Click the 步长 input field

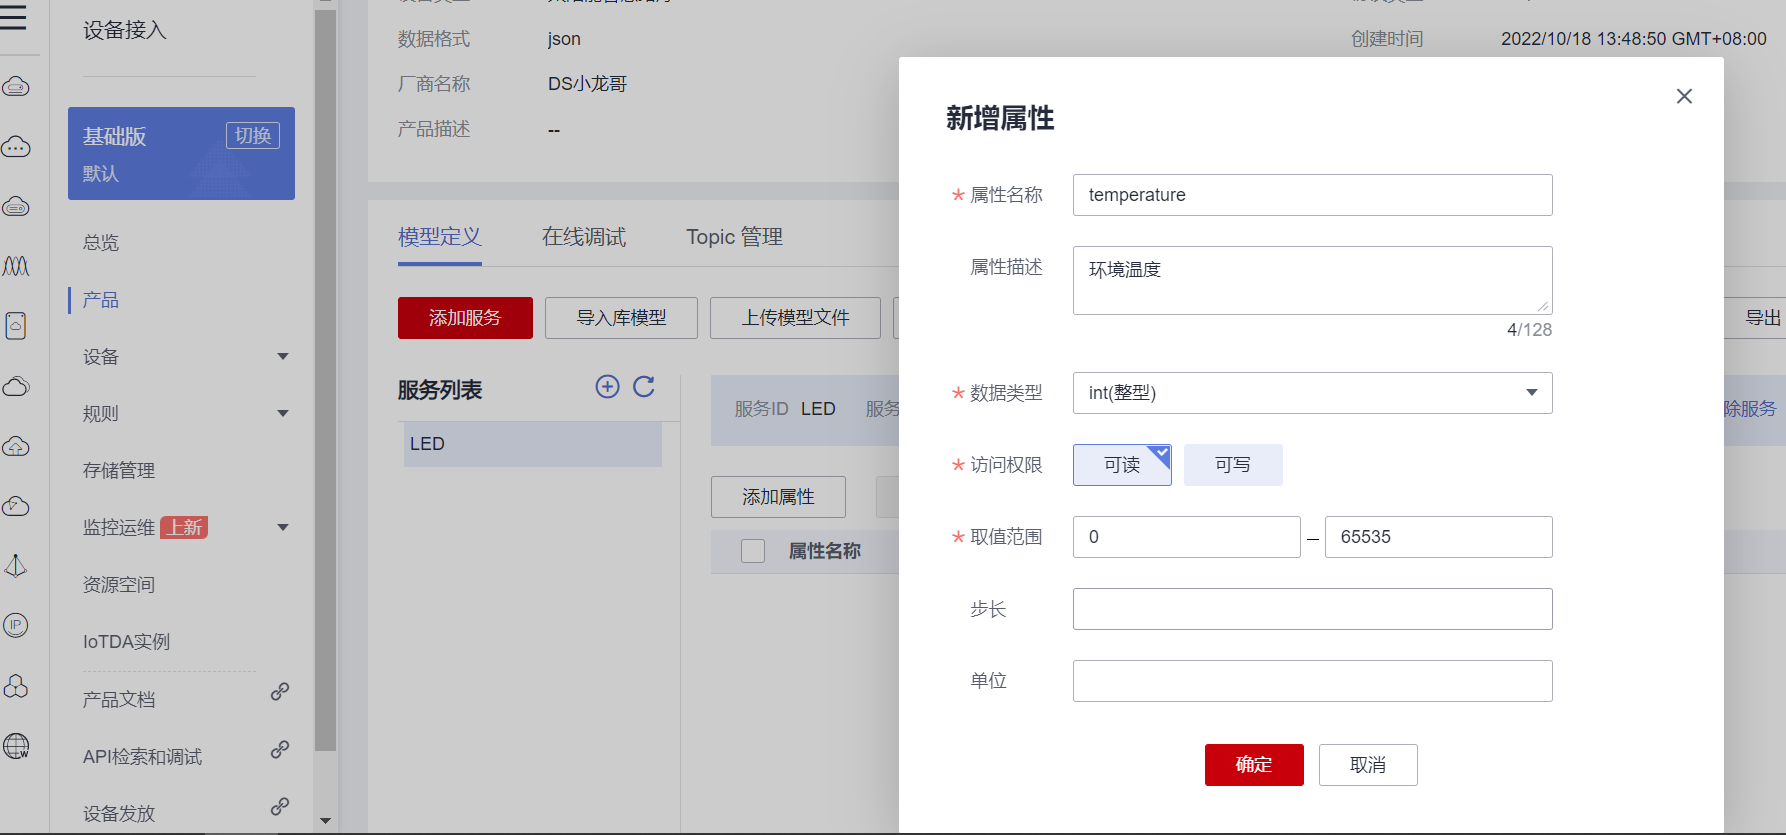(1312, 609)
